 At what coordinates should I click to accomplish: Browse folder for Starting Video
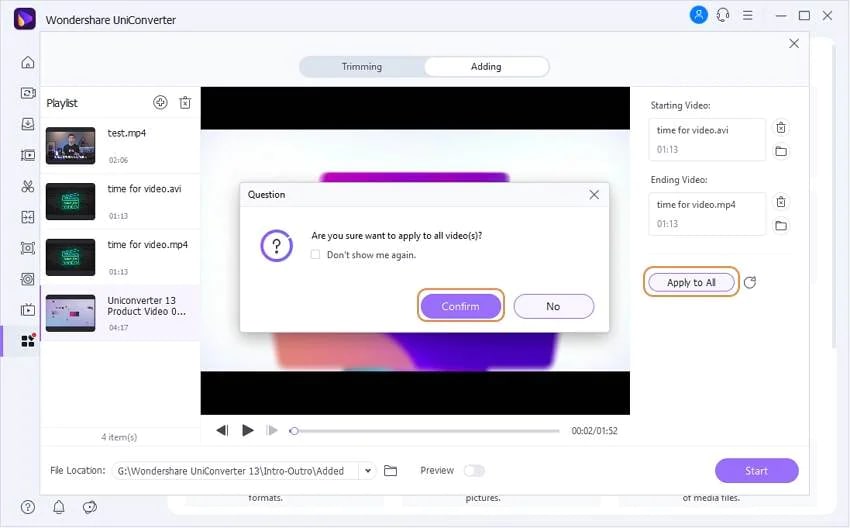click(x=781, y=151)
